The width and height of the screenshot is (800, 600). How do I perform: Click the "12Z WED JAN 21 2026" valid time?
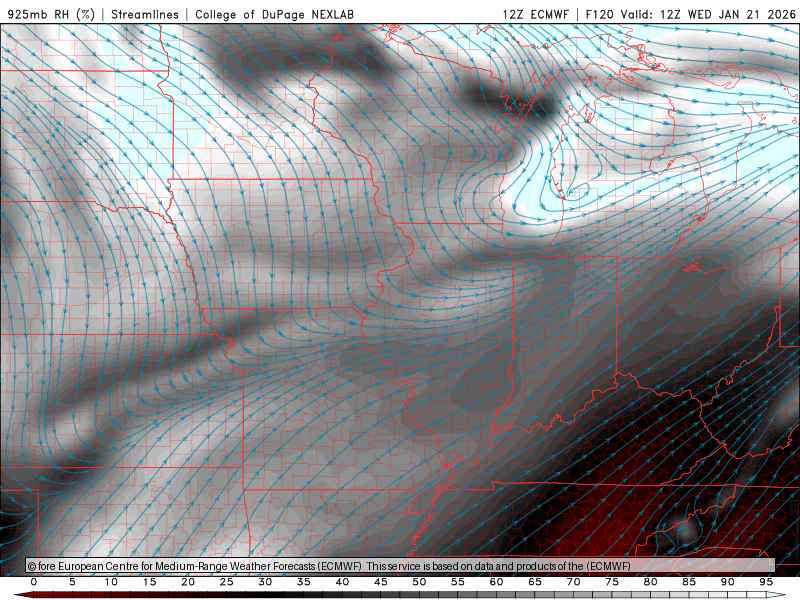pyautogui.click(x=728, y=14)
